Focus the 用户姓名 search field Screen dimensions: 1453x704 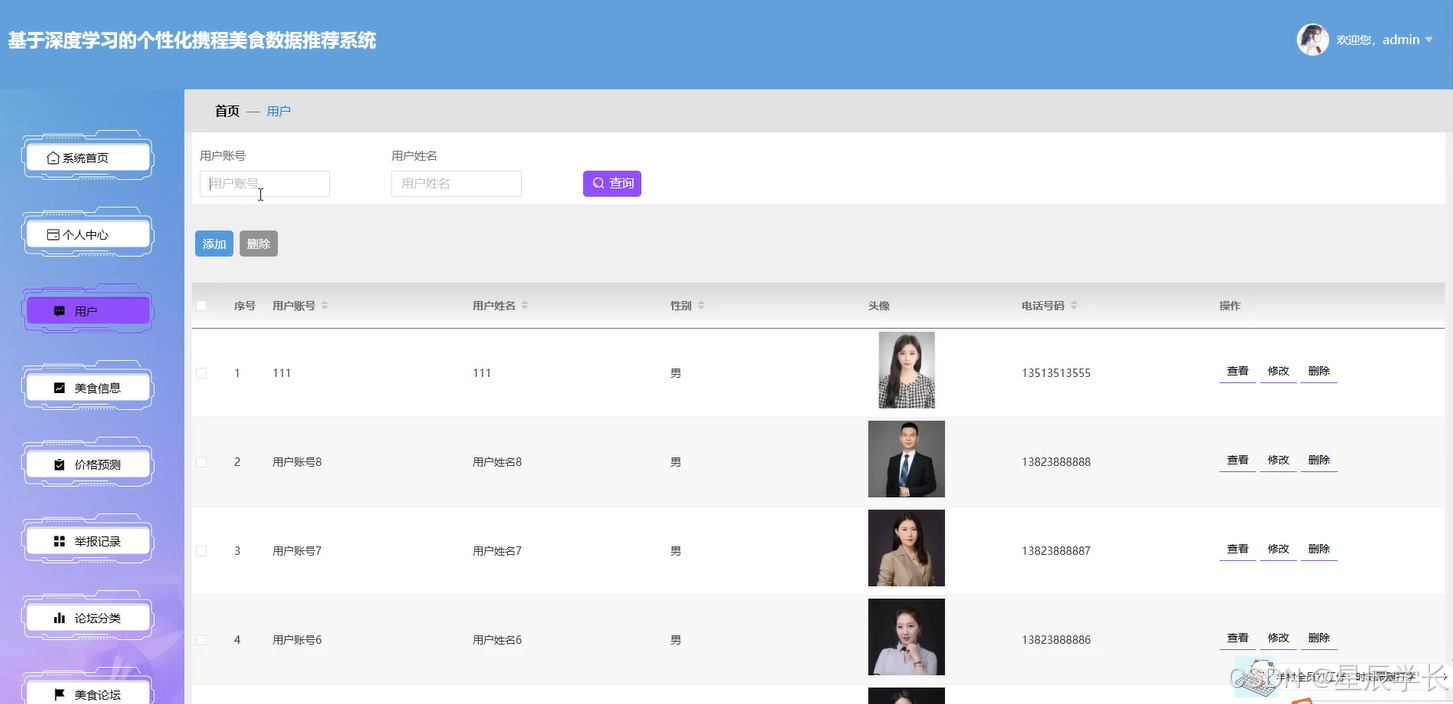coord(456,184)
